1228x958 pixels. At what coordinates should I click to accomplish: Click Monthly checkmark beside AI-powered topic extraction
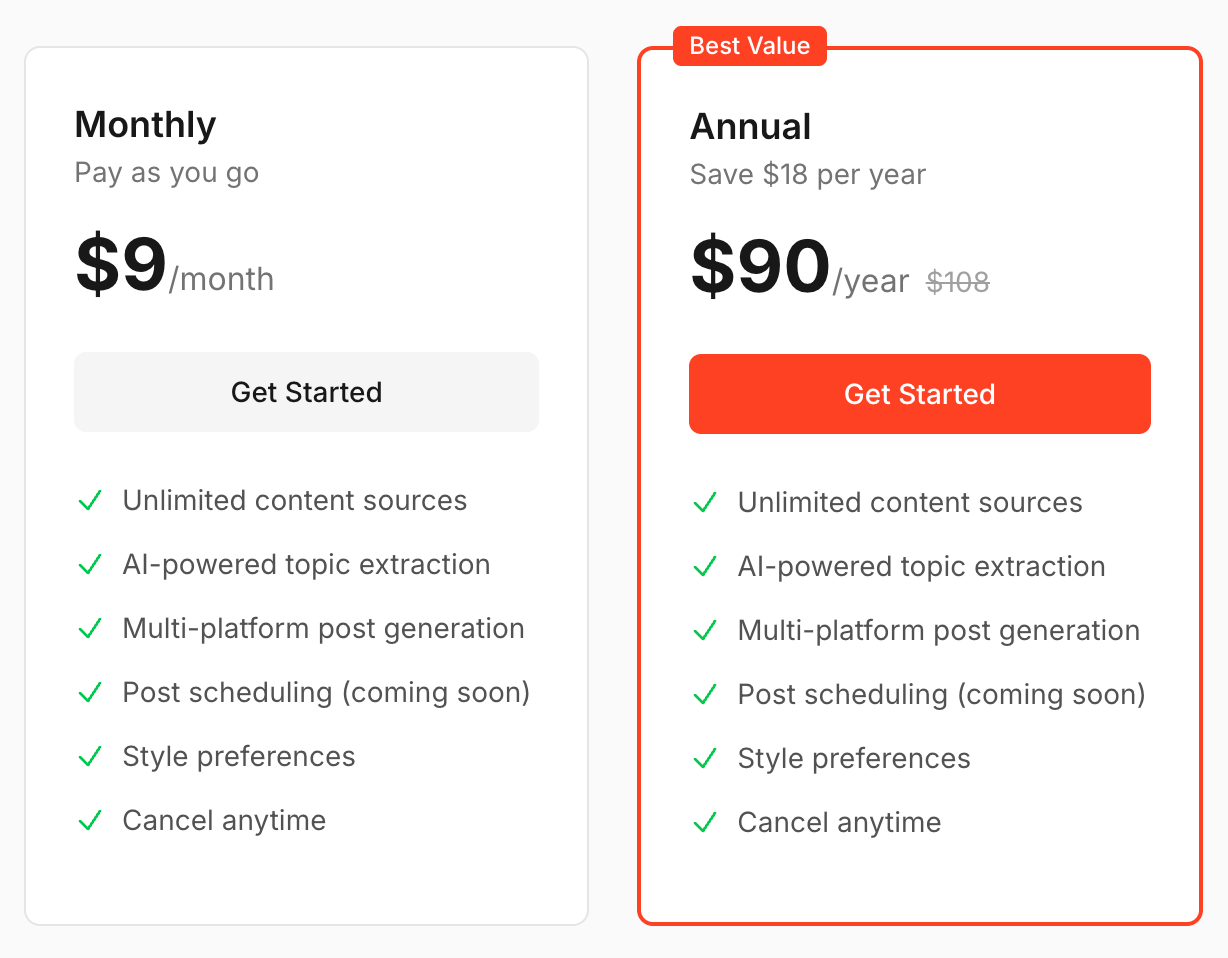90,564
